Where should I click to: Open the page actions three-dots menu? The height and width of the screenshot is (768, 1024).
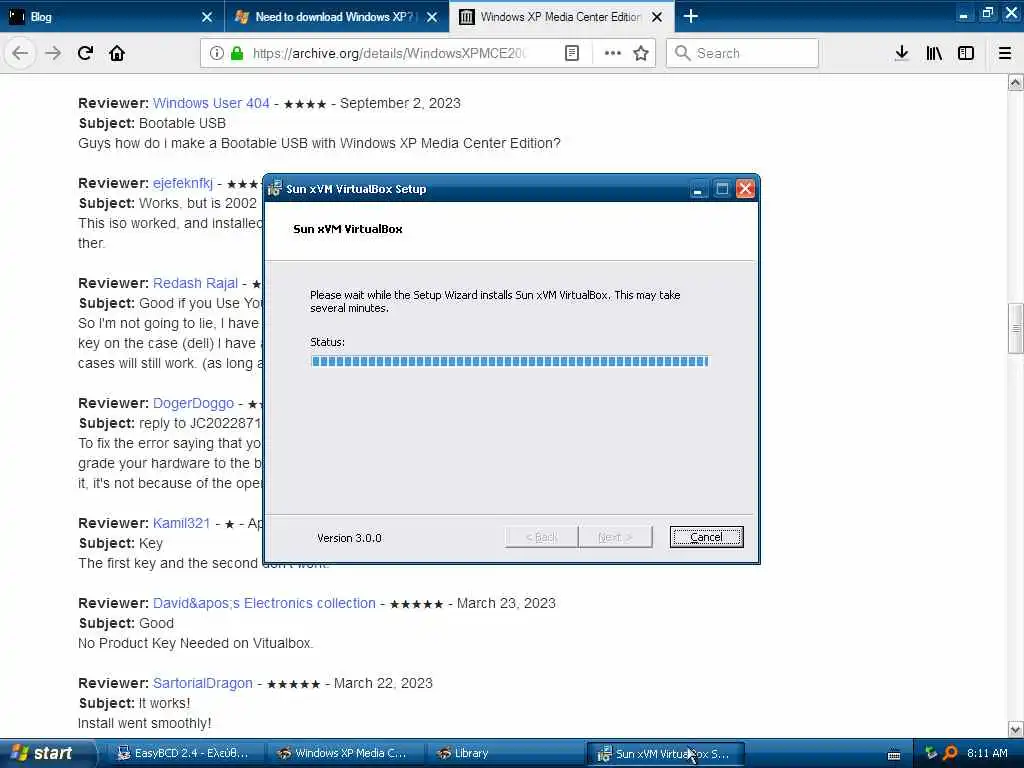click(613, 53)
